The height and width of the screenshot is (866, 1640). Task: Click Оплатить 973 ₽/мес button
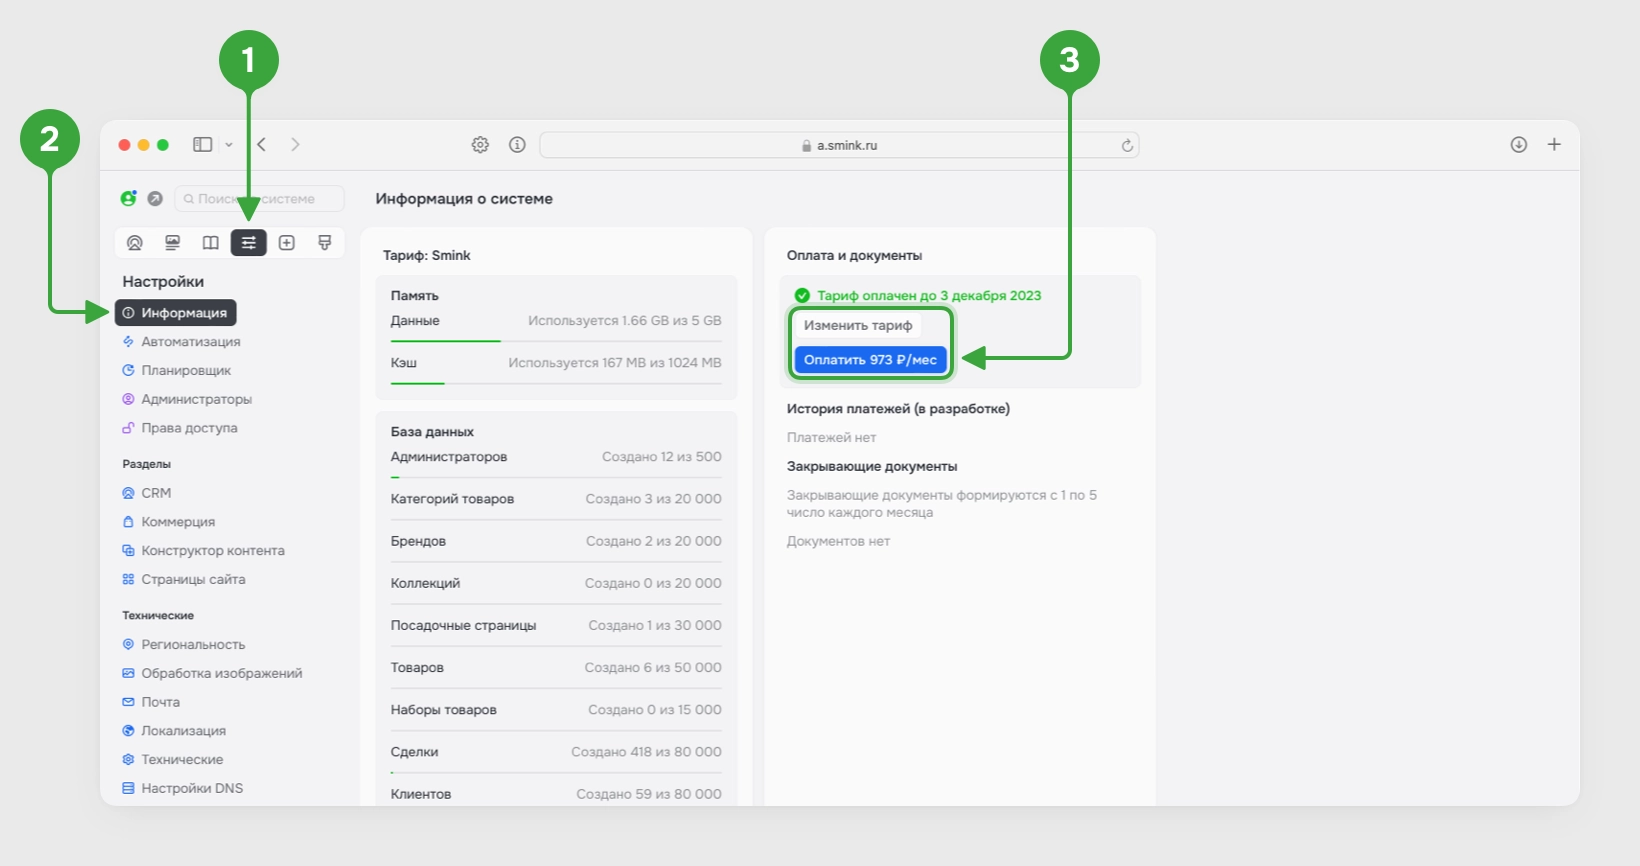(870, 360)
